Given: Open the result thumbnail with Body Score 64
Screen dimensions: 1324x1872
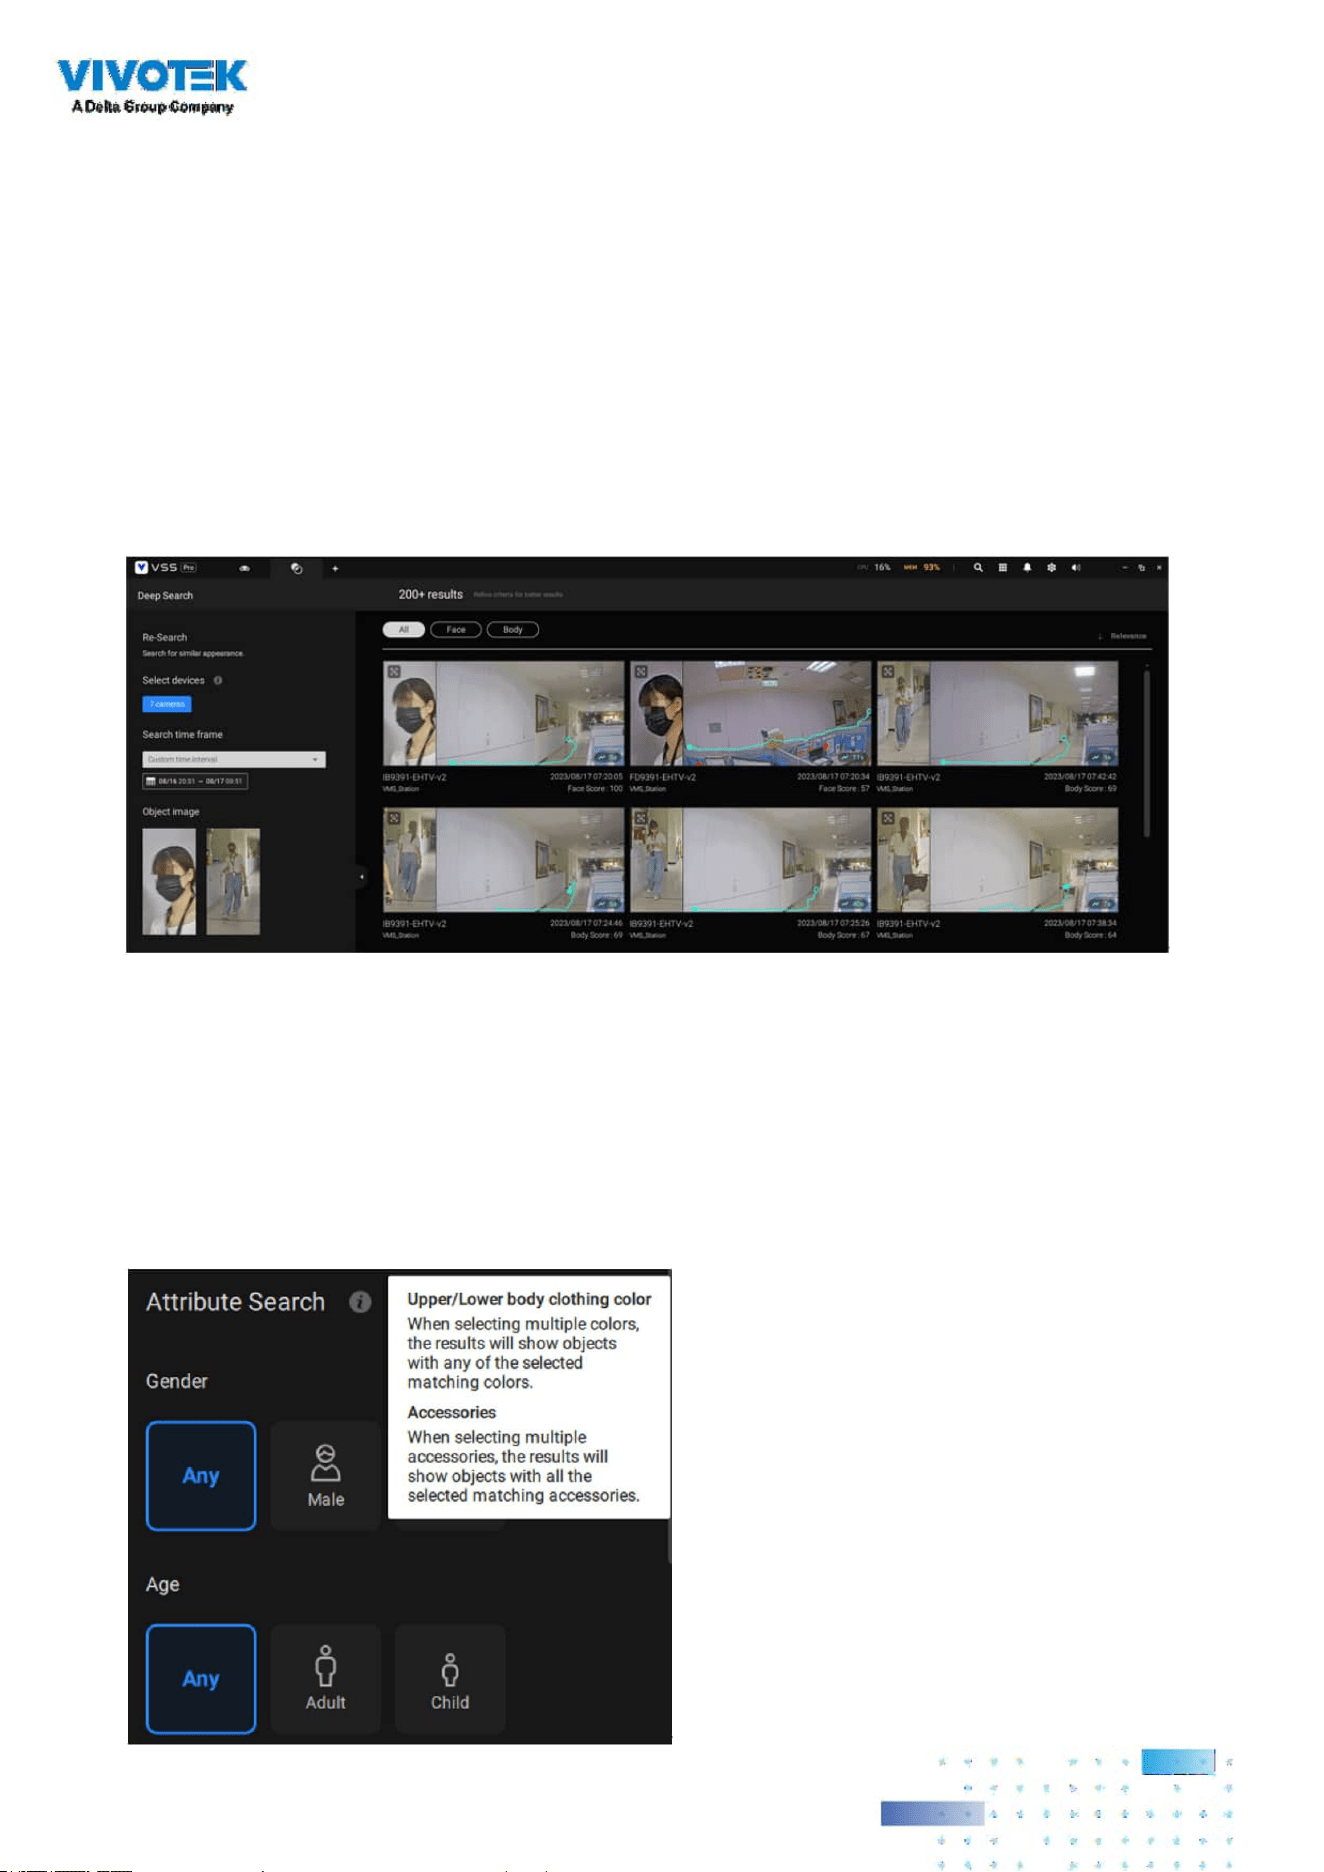Looking at the screenshot, I should coord(997,860).
